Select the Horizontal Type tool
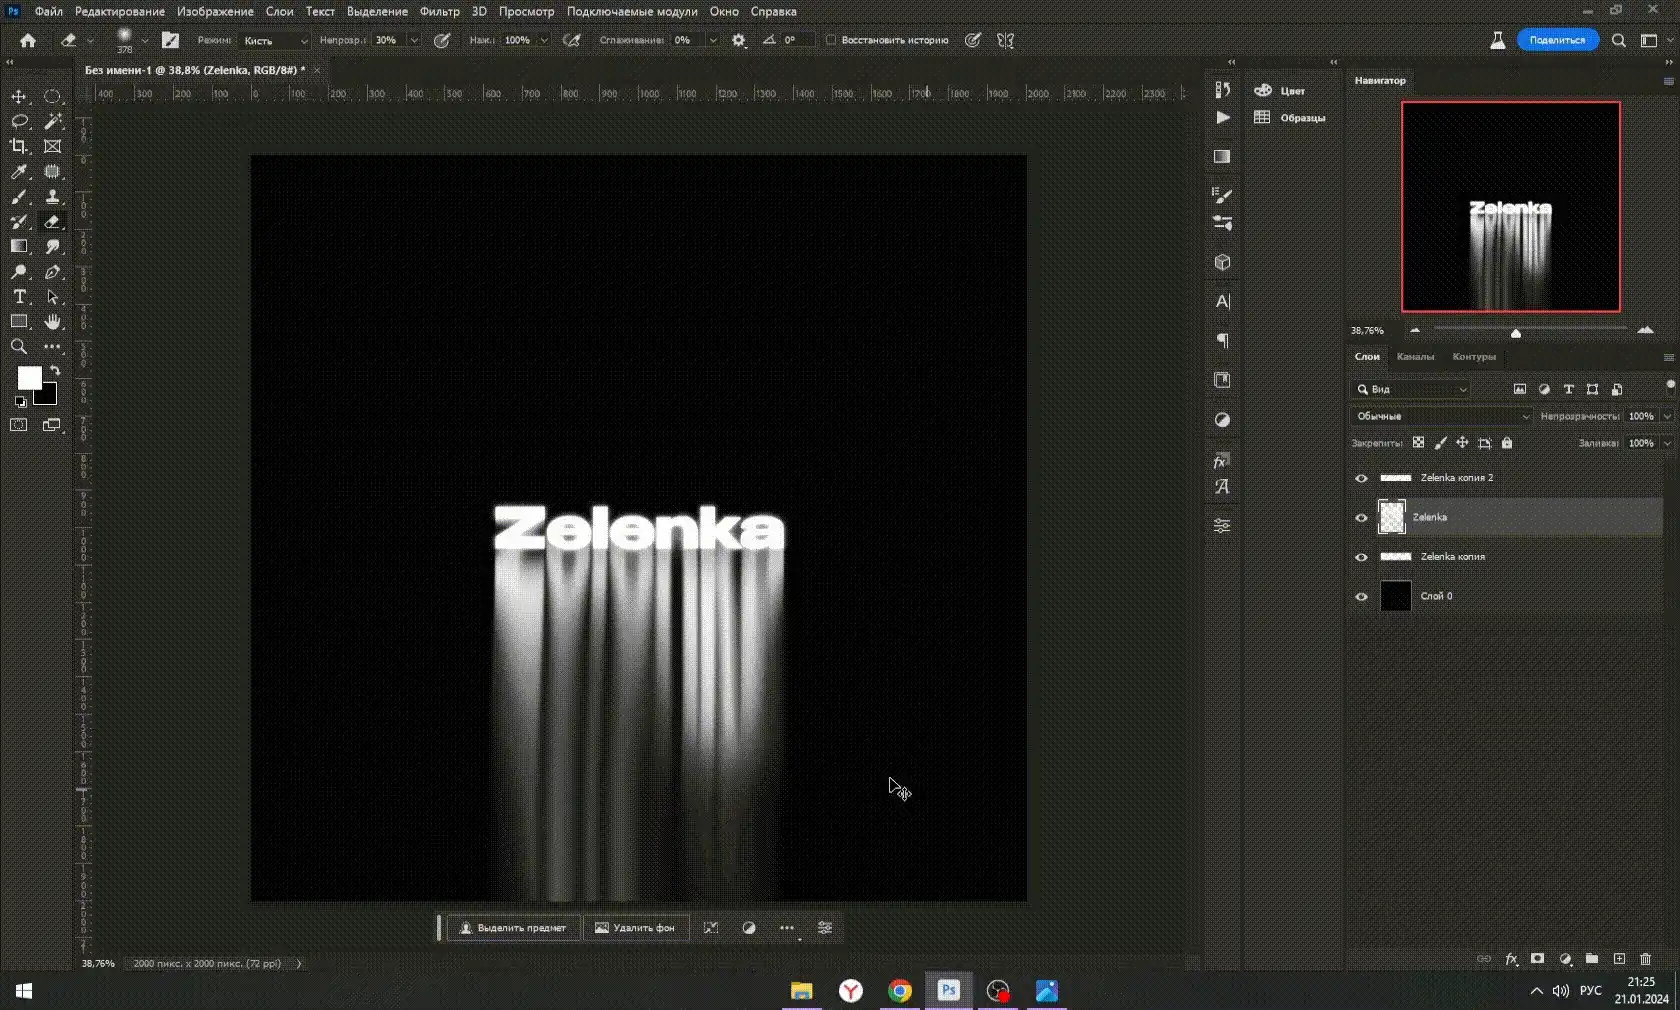The image size is (1680, 1010). click(19, 297)
